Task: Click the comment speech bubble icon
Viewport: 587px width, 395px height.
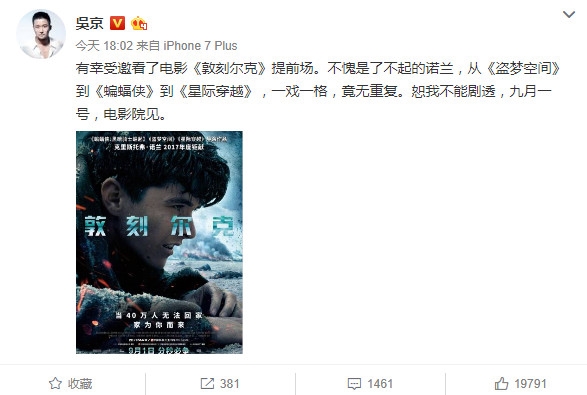Action: pos(354,384)
